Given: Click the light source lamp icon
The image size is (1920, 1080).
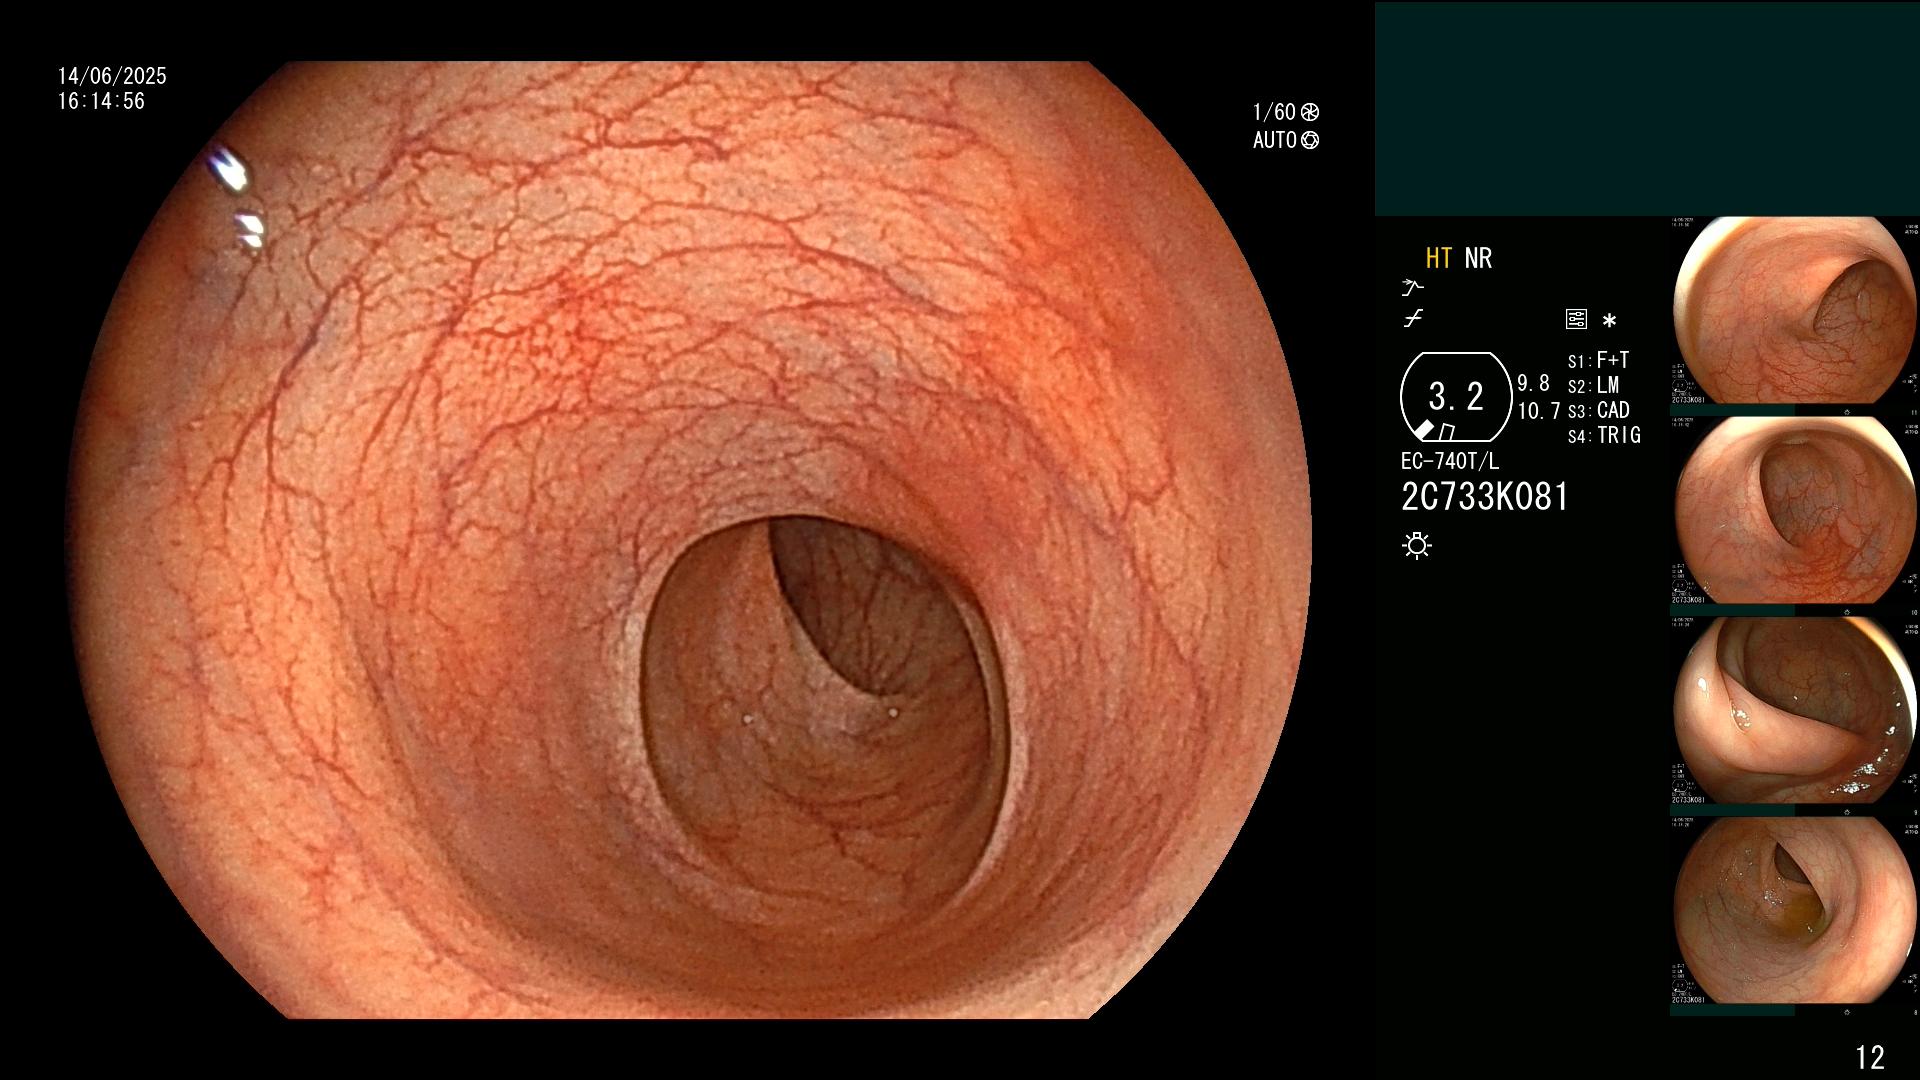Looking at the screenshot, I should coord(1417,545).
